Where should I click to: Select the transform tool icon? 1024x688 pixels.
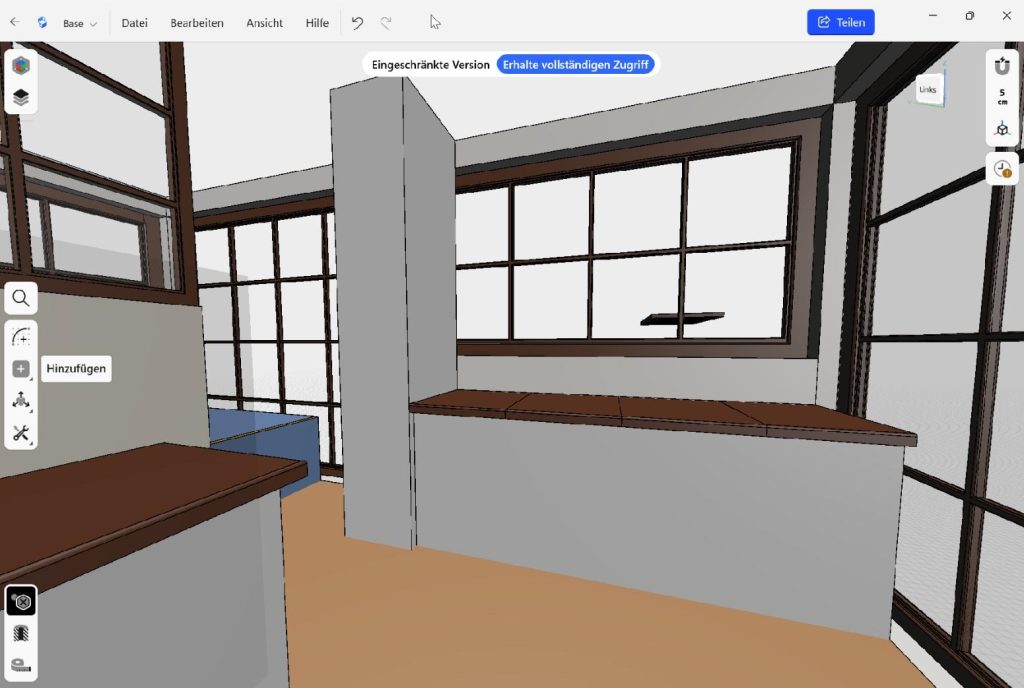[21, 401]
